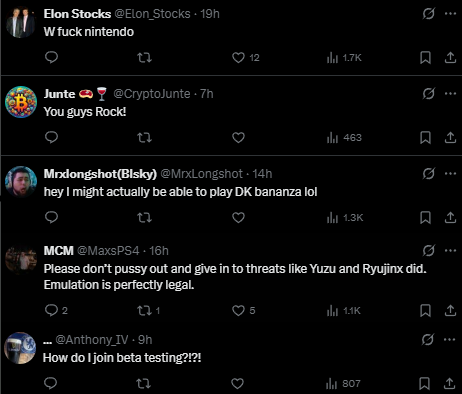The image size is (462, 394).
Task: Open the 16h timestamp on MCM's tweet
Action: click(x=159, y=251)
